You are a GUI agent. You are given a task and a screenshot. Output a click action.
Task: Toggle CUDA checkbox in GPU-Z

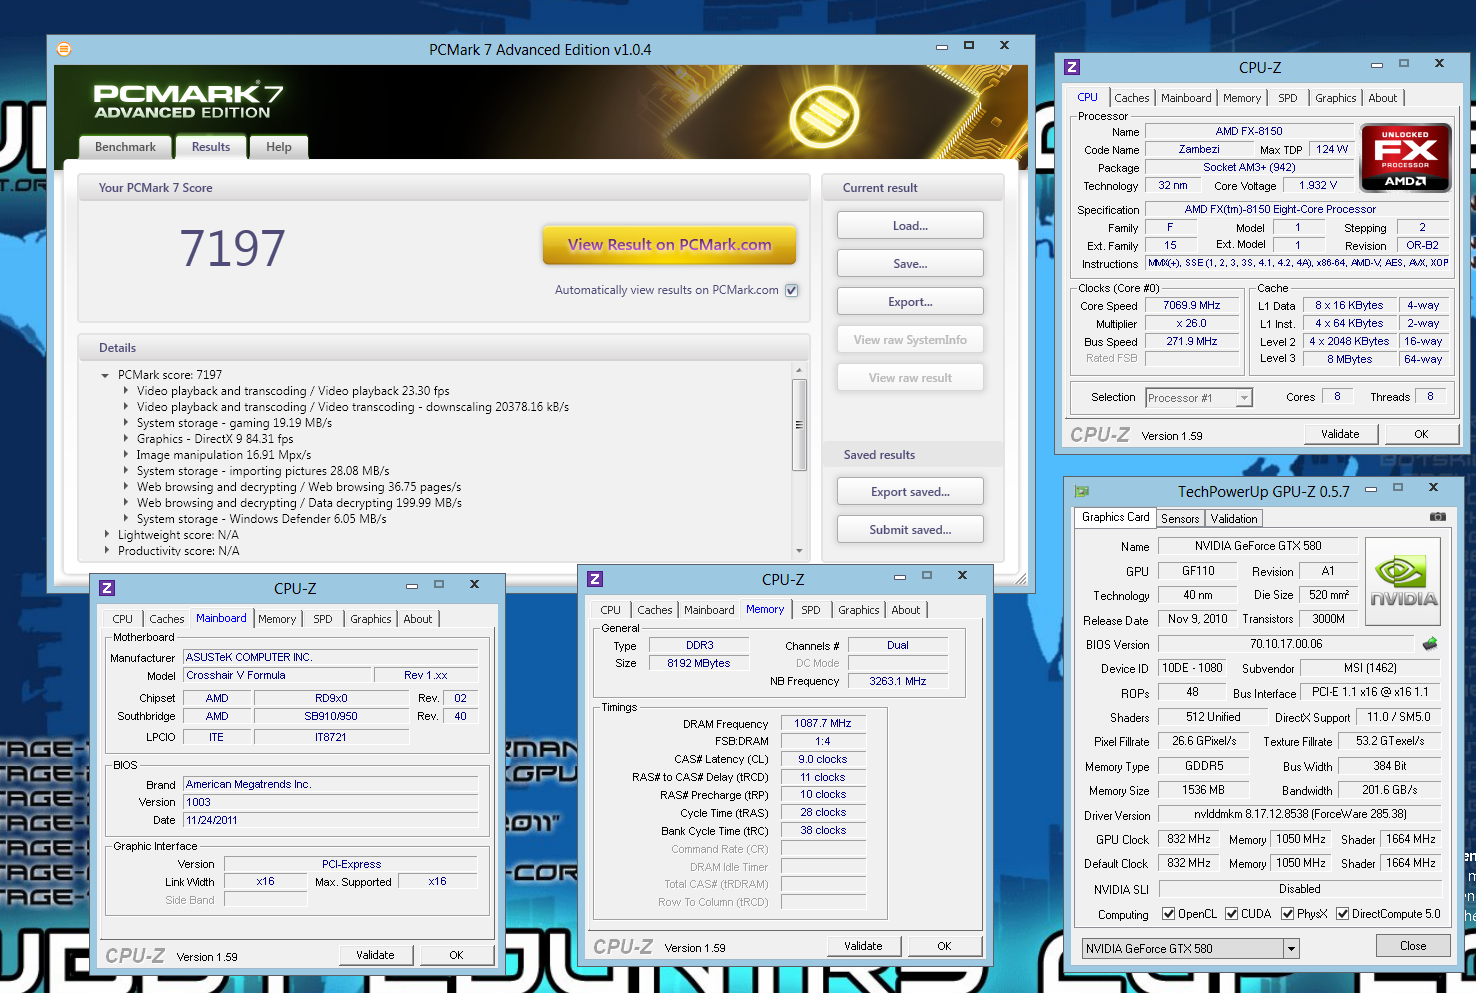tap(1231, 914)
